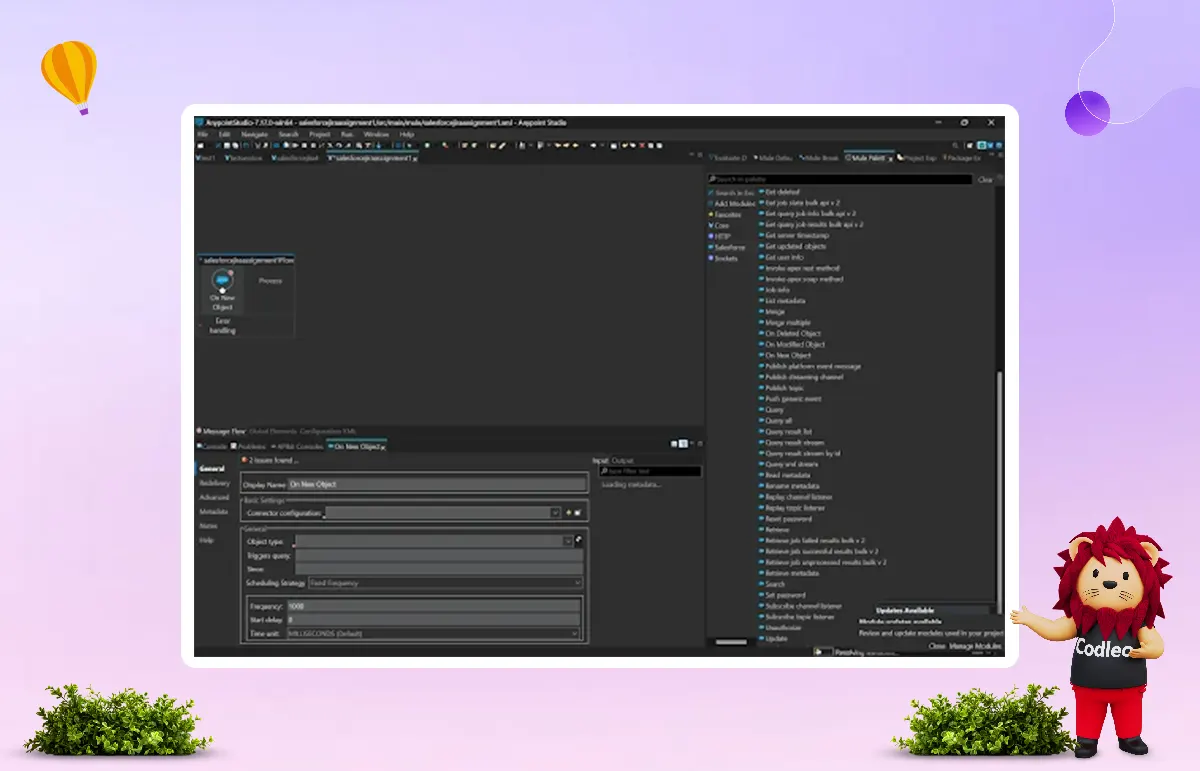Screen dimensions: 1200x771
Task: Click Manage Modules in updates popup
Action: point(976,647)
